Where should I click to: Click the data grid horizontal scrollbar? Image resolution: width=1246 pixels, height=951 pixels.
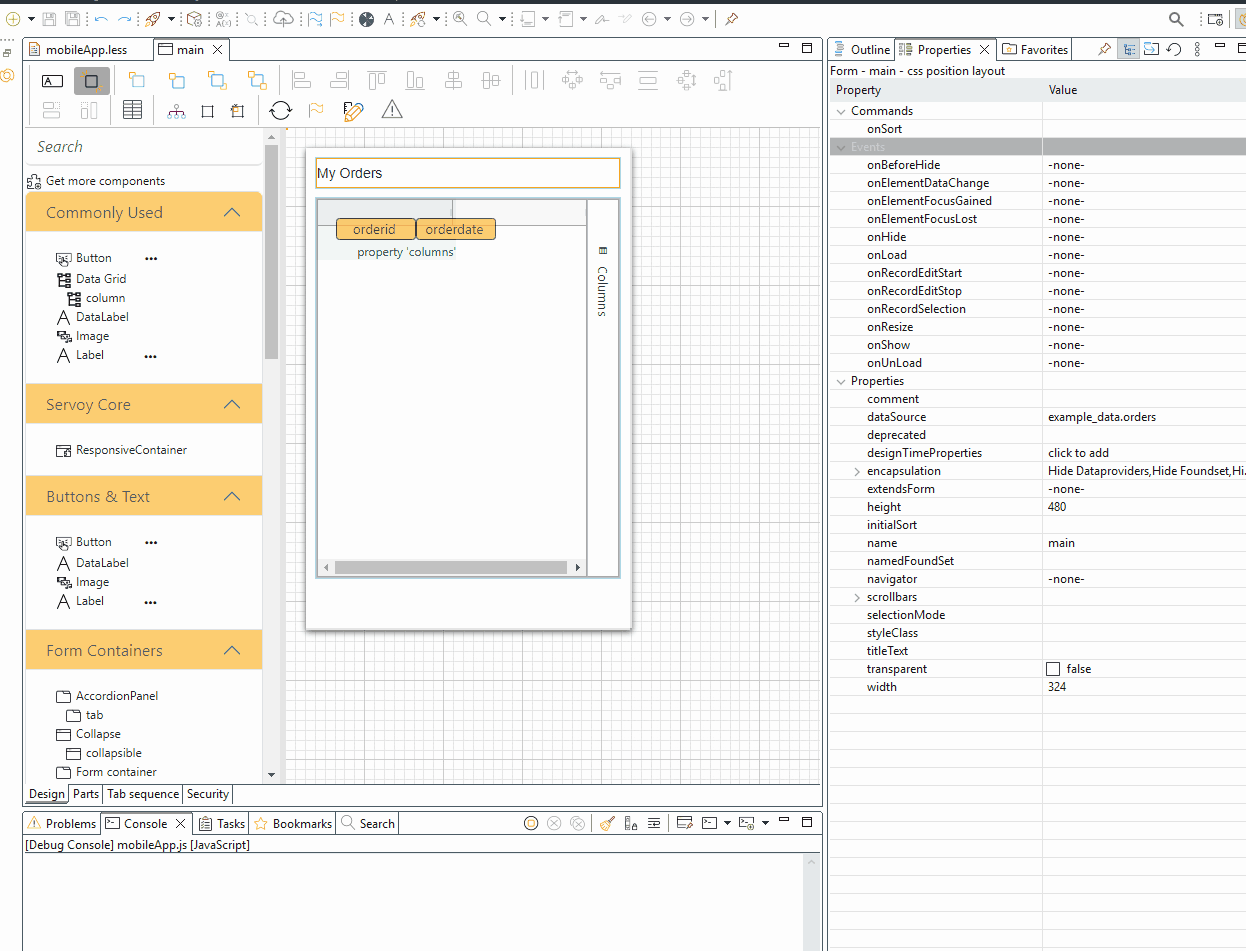(x=450, y=567)
